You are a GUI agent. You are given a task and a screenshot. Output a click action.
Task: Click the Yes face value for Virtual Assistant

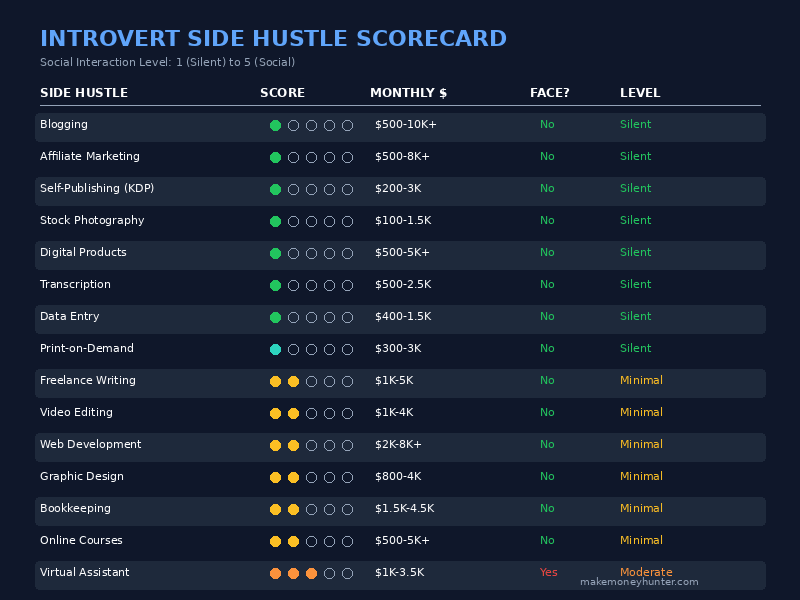click(548, 572)
